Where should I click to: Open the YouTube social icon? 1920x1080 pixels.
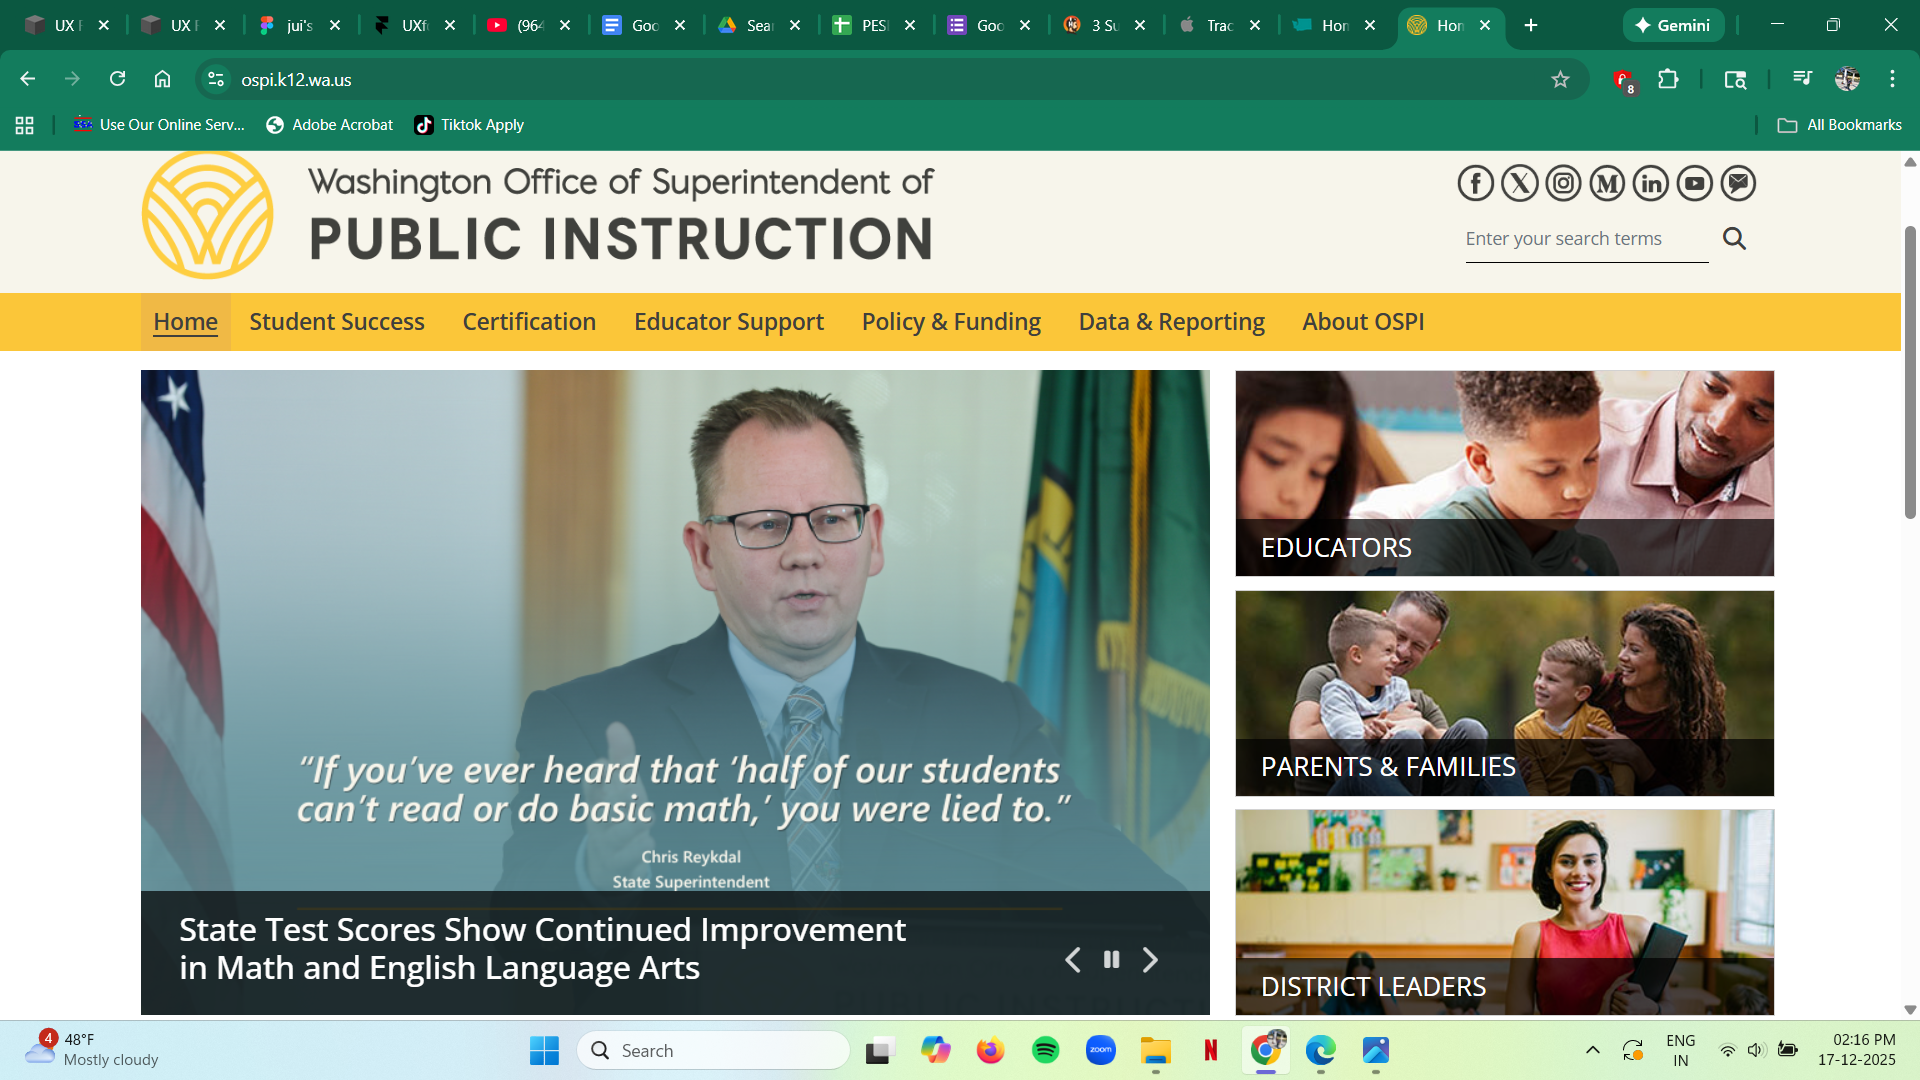(x=1695, y=183)
